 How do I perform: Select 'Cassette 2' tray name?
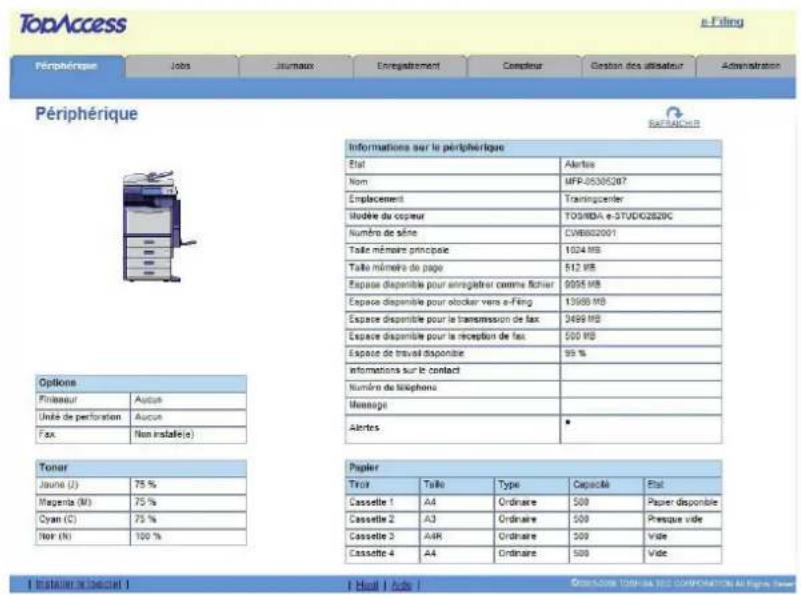371,519
